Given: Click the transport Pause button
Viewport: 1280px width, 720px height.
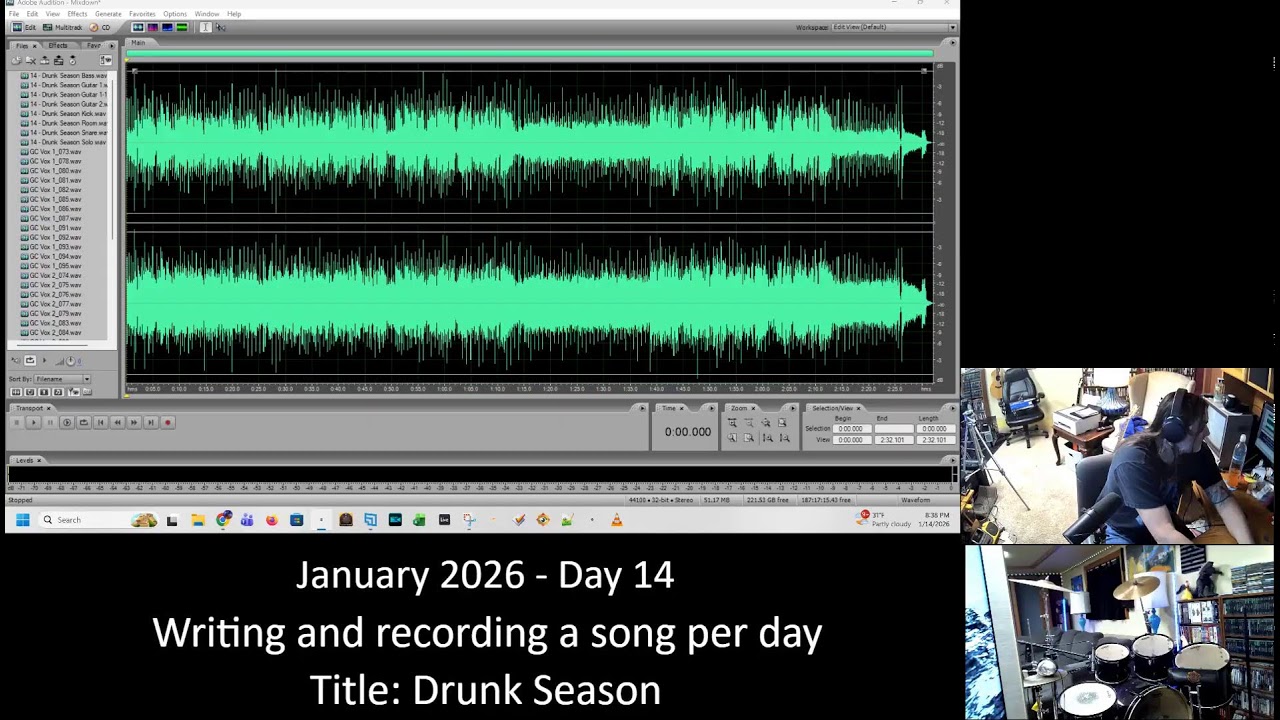Looking at the screenshot, I should [x=50, y=422].
